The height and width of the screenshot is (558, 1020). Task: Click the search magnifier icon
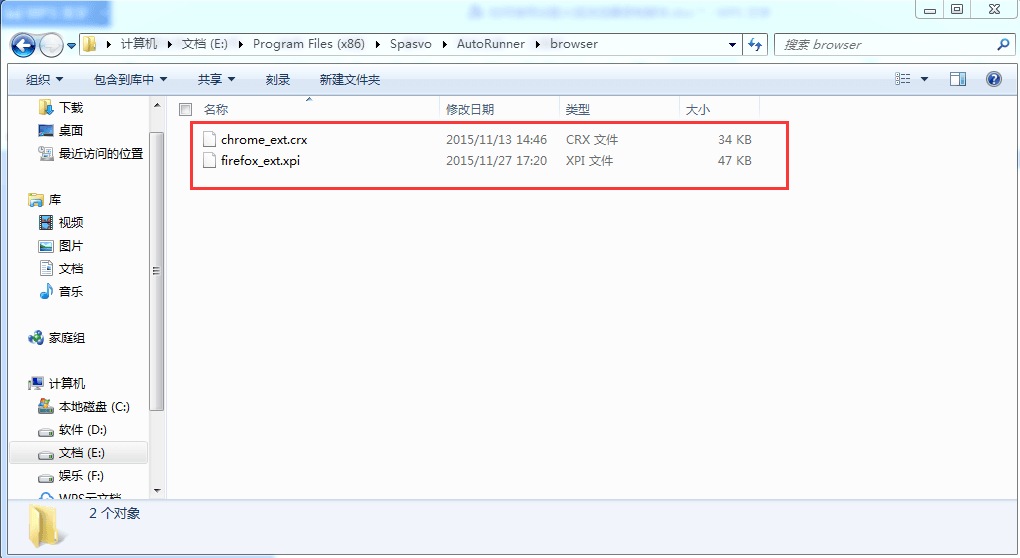tap(1003, 44)
